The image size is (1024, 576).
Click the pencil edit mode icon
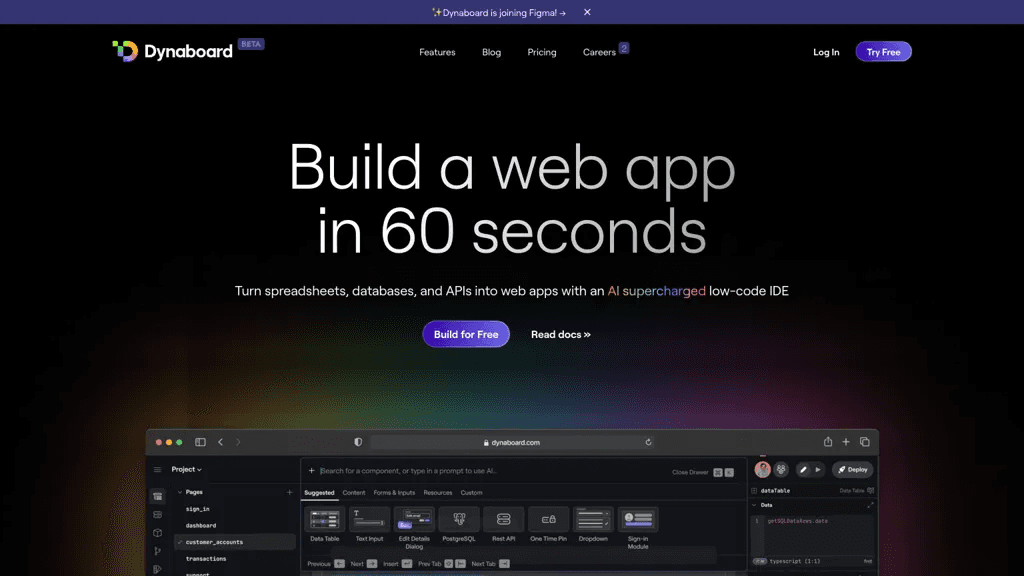coord(803,470)
